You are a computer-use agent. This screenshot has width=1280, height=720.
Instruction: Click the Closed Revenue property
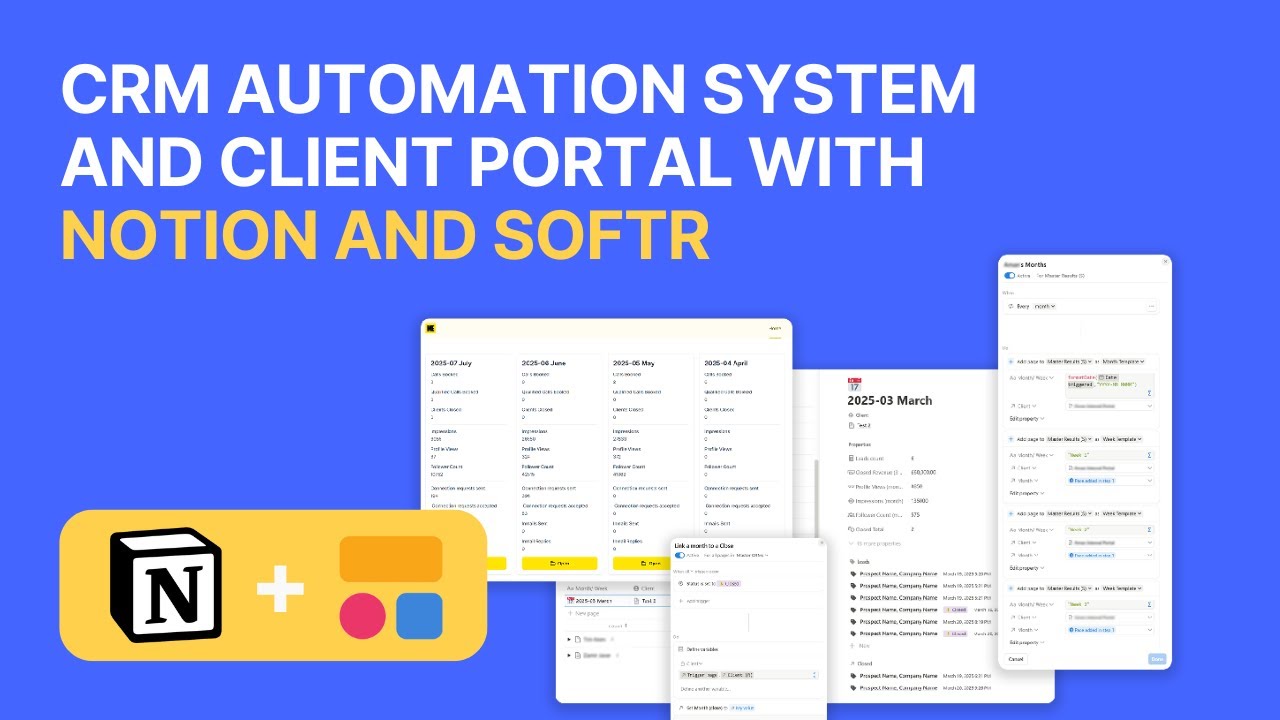click(x=876, y=472)
